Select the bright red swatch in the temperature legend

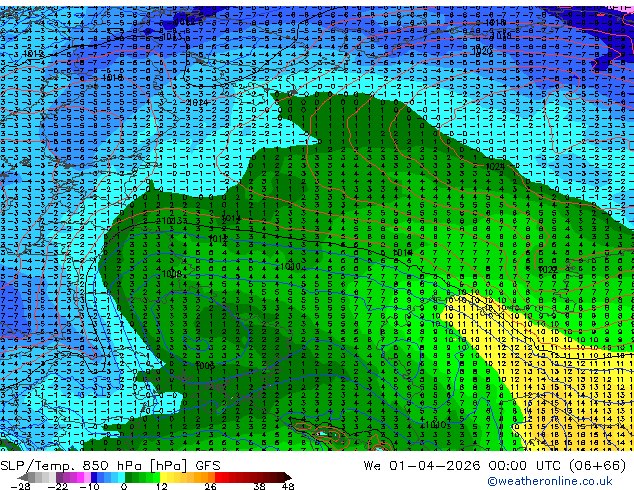[218, 477]
